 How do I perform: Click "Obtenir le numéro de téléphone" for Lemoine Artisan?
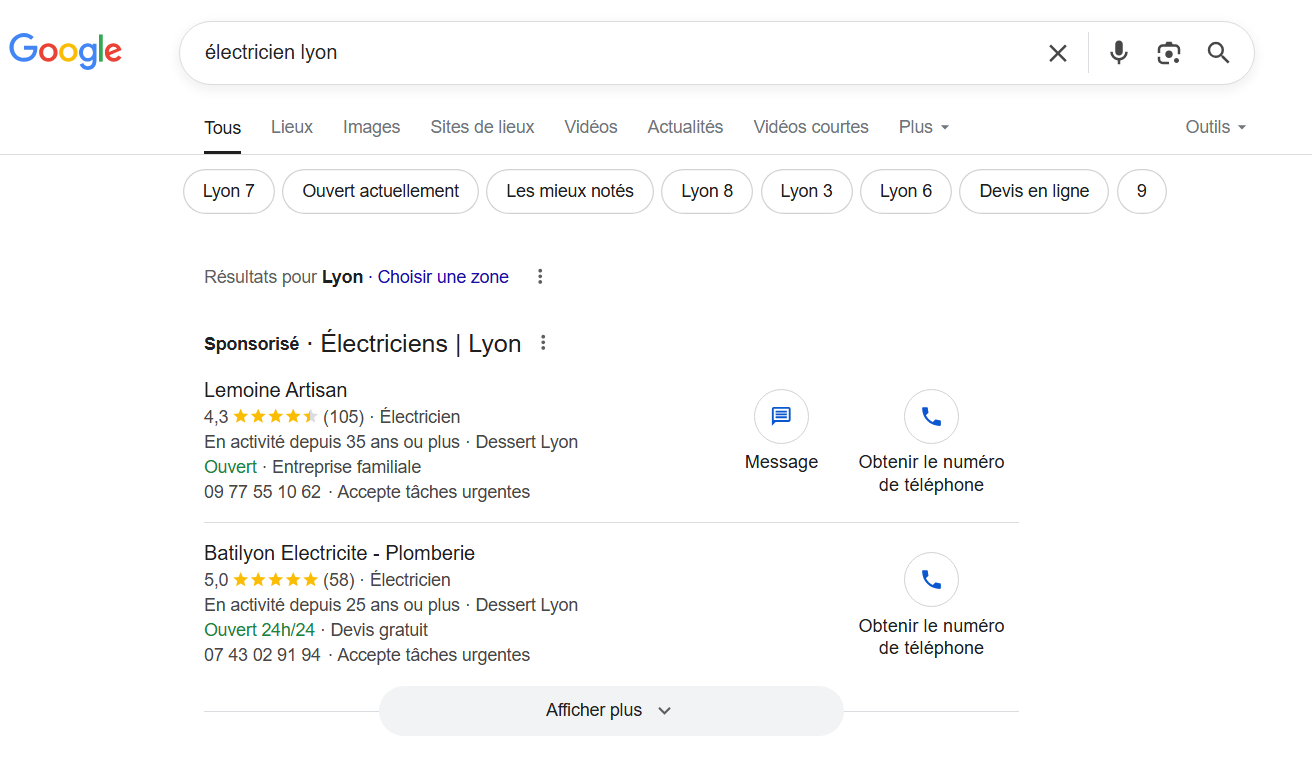pos(931,473)
